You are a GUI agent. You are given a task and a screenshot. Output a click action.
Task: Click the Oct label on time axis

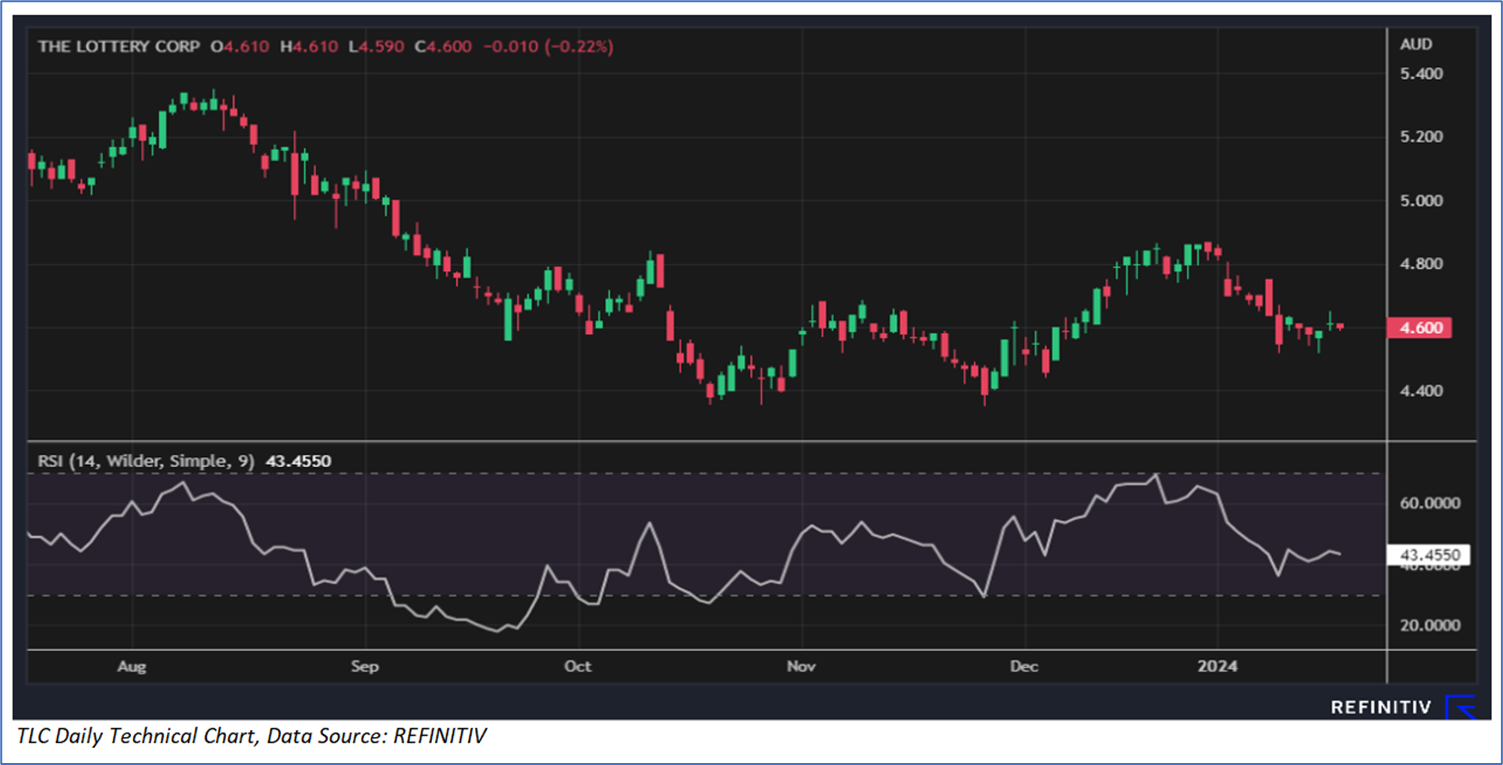pyautogui.click(x=578, y=666)
